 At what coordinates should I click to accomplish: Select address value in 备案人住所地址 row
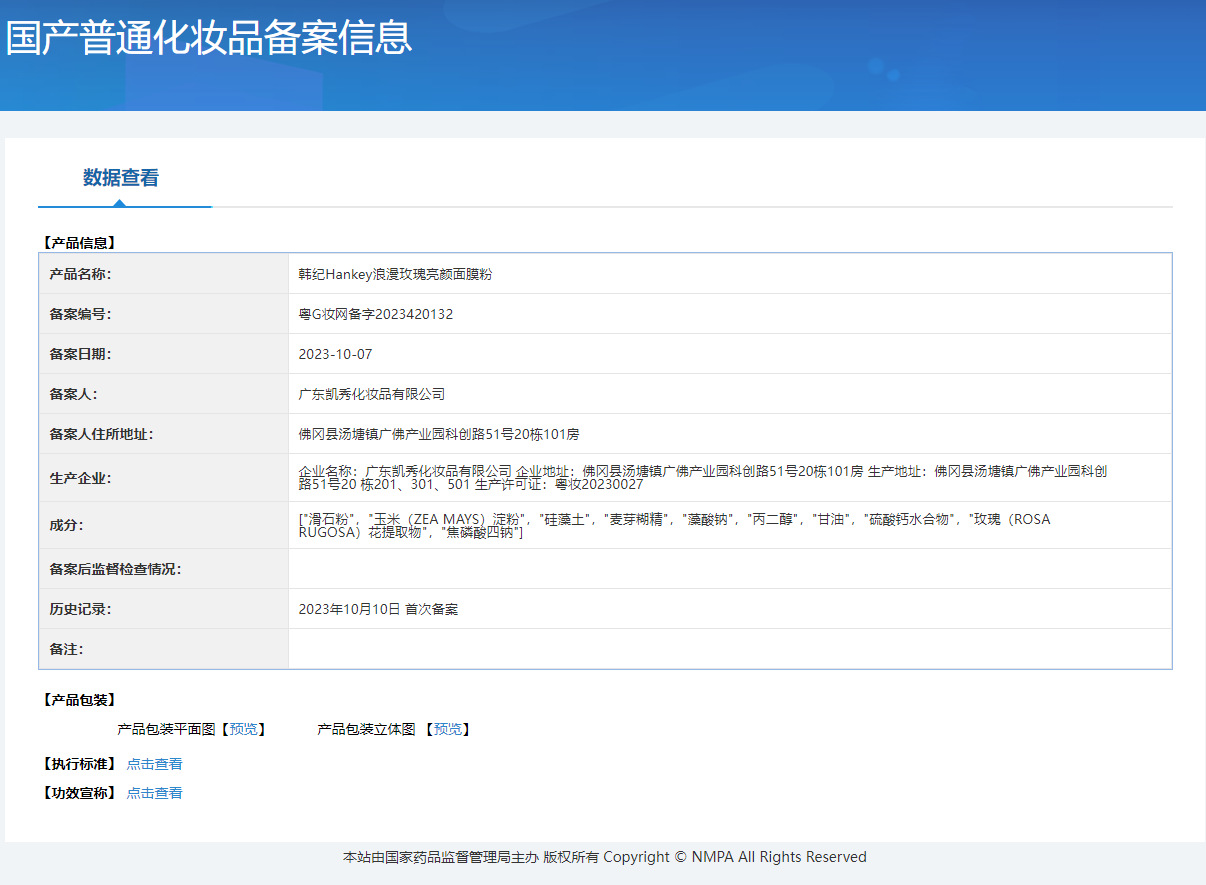click(439, 434)
